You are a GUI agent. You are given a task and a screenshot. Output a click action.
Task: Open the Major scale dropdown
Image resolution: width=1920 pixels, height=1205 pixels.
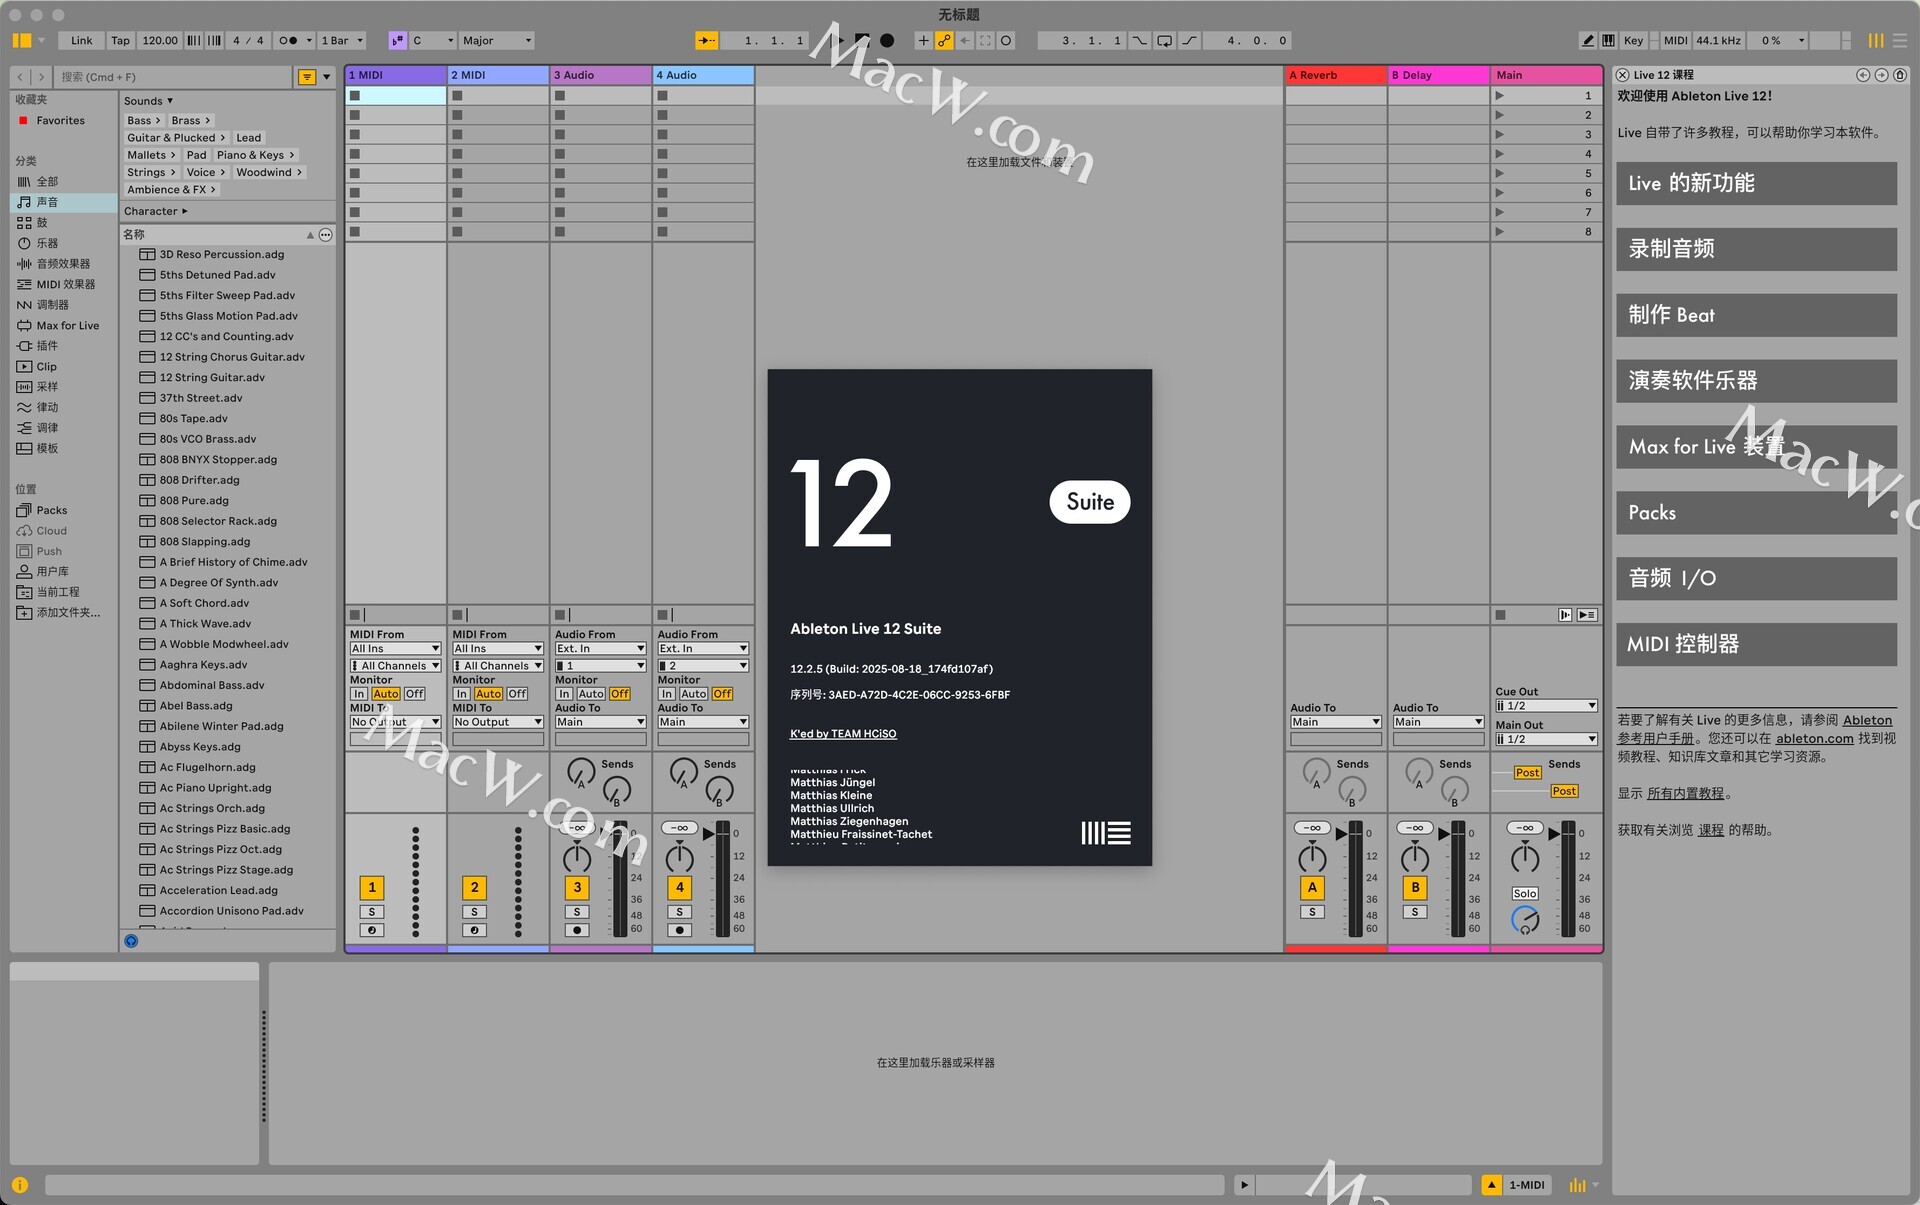tap(497, 41)
